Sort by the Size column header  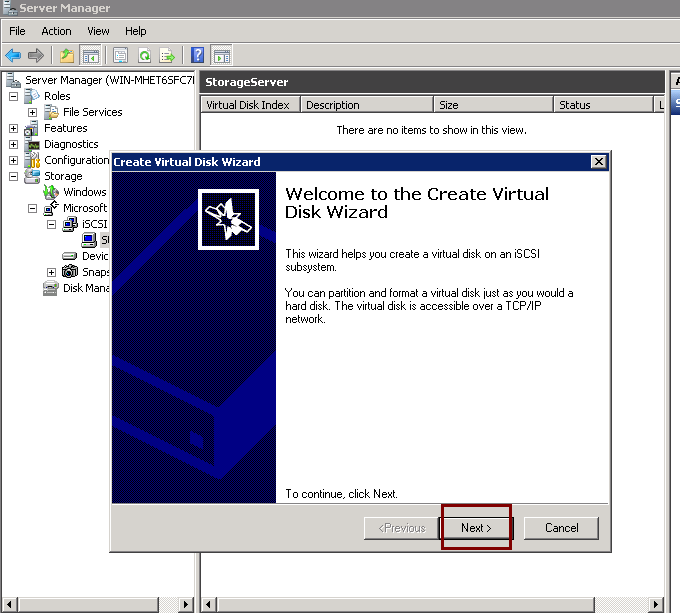(493, 105)
